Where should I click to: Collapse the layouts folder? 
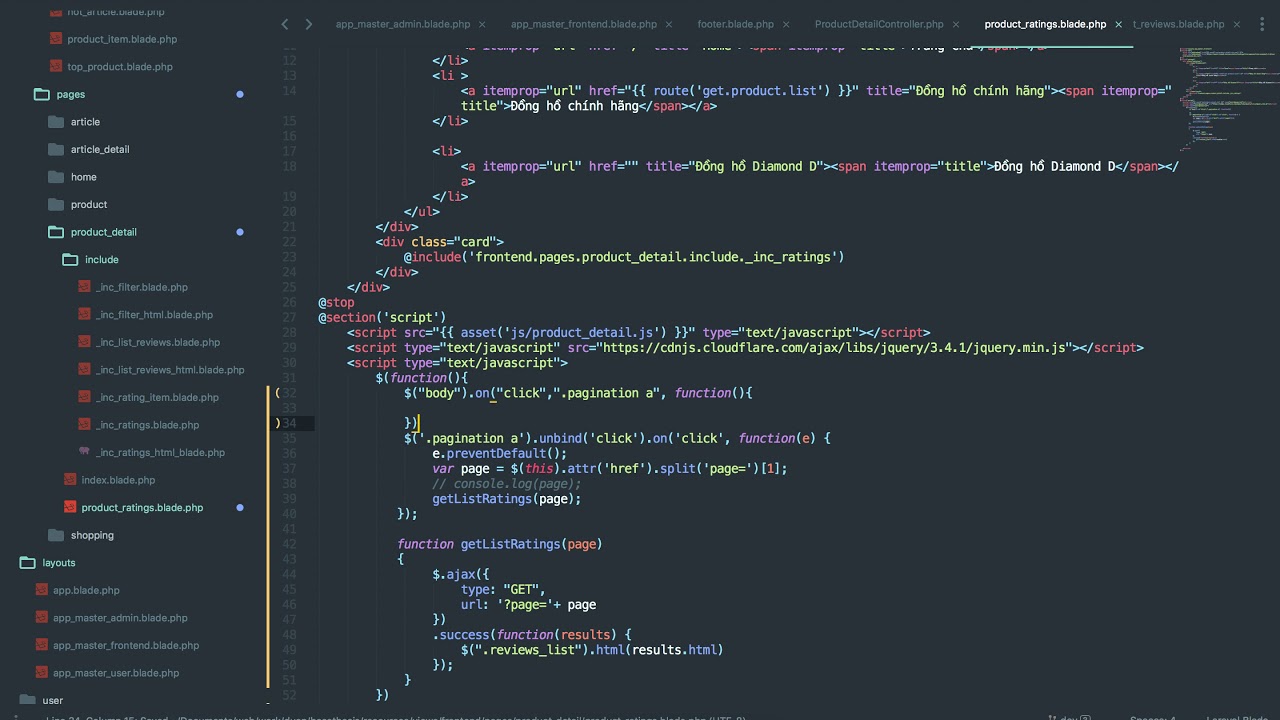[x=28, y=563]
